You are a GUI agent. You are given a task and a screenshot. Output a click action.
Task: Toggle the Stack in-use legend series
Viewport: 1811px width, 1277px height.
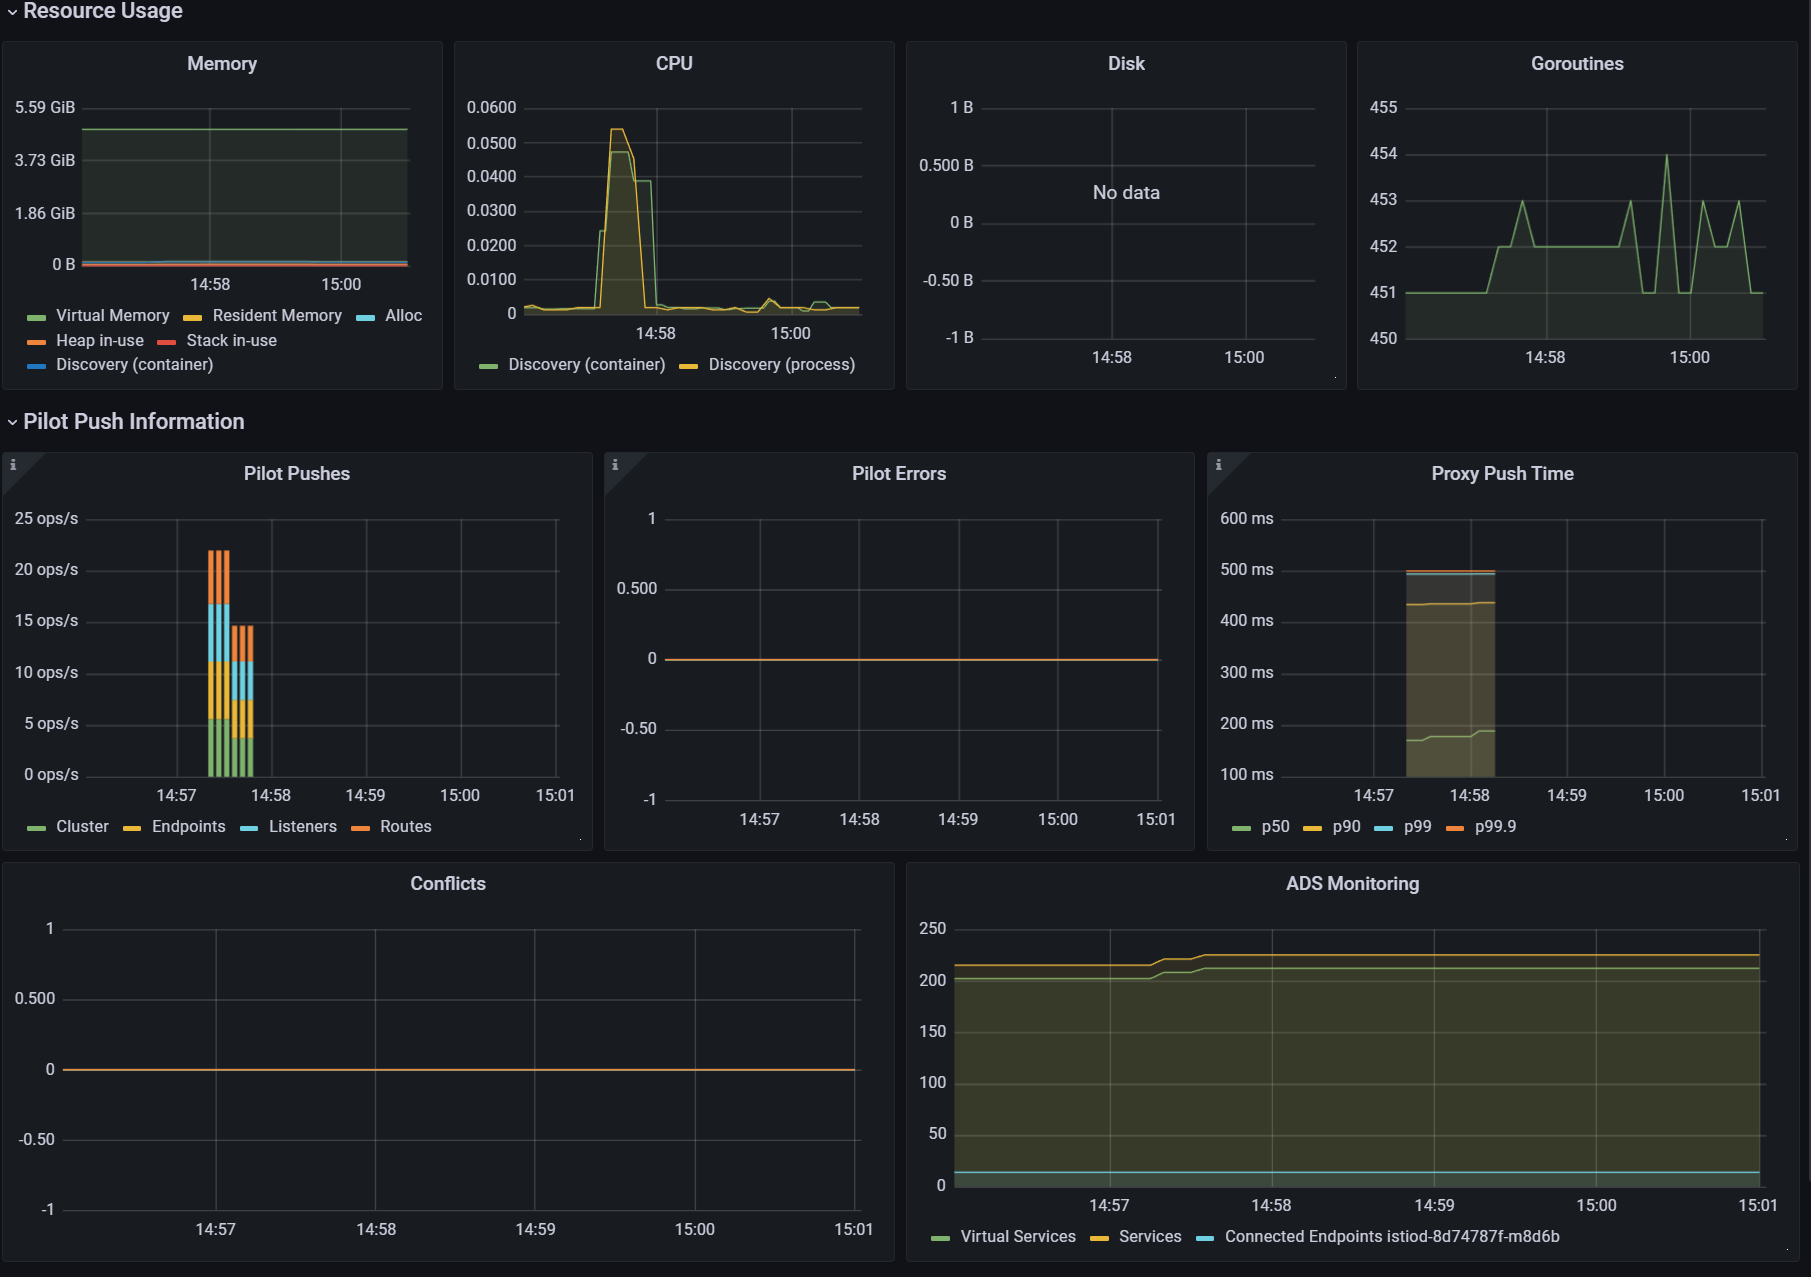231,341
